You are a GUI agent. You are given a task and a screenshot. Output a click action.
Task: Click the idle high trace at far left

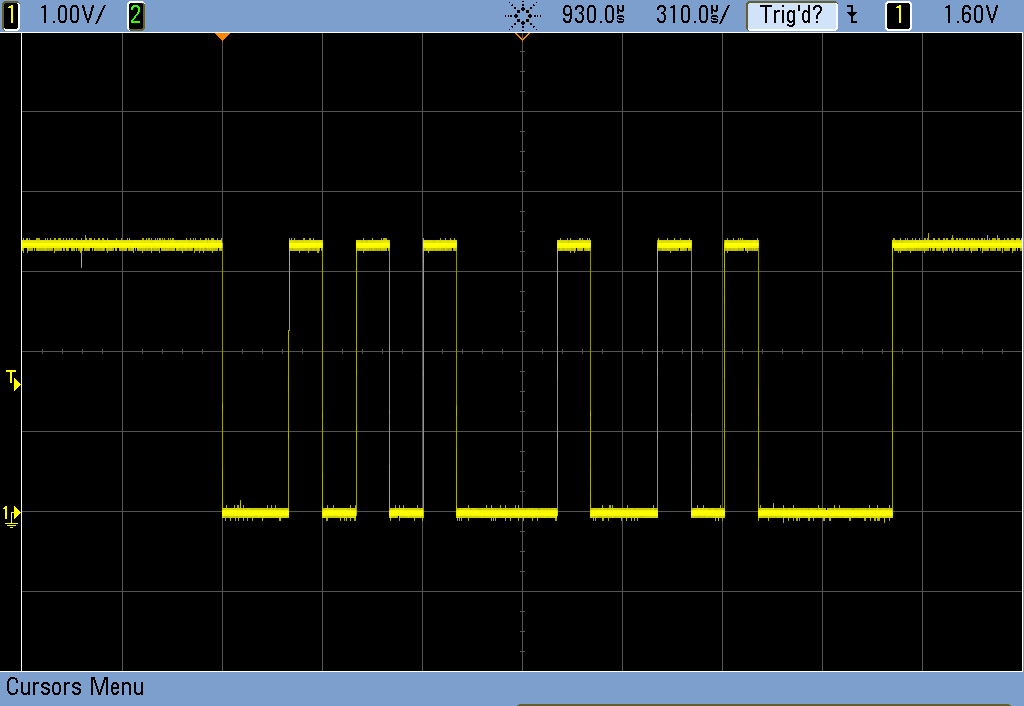(120, 244)
